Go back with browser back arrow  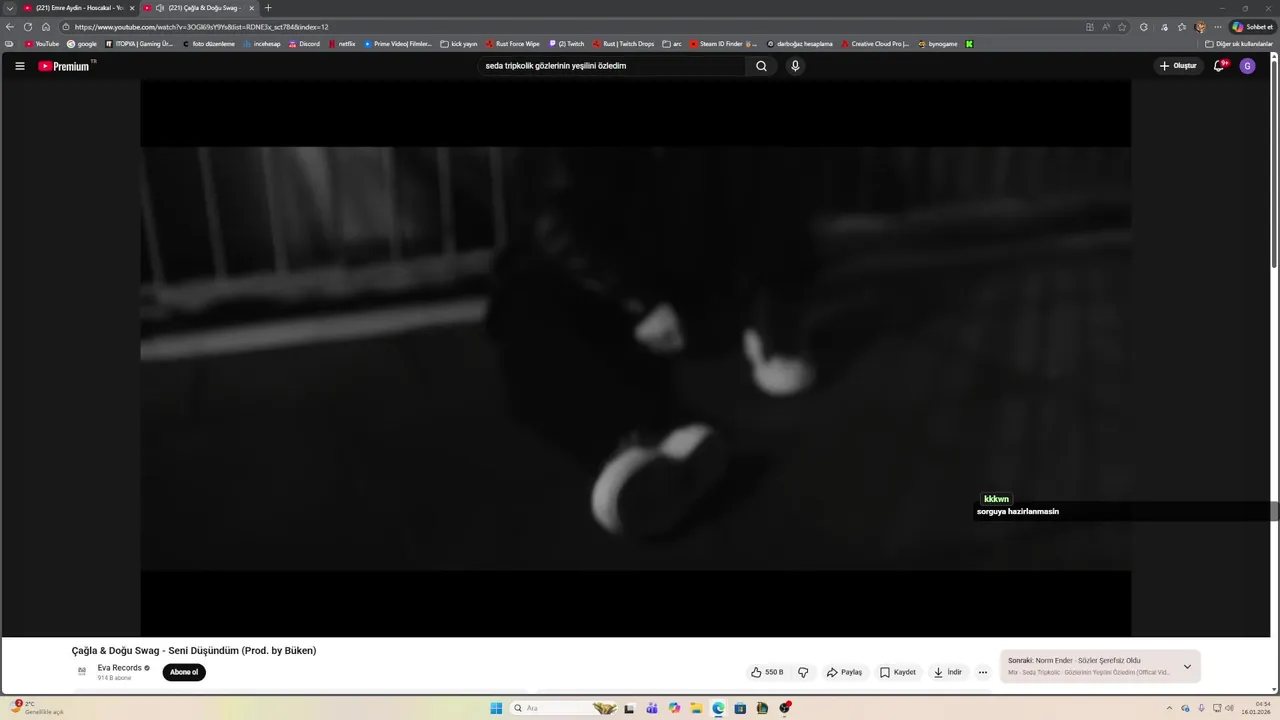tap(10, 27)
